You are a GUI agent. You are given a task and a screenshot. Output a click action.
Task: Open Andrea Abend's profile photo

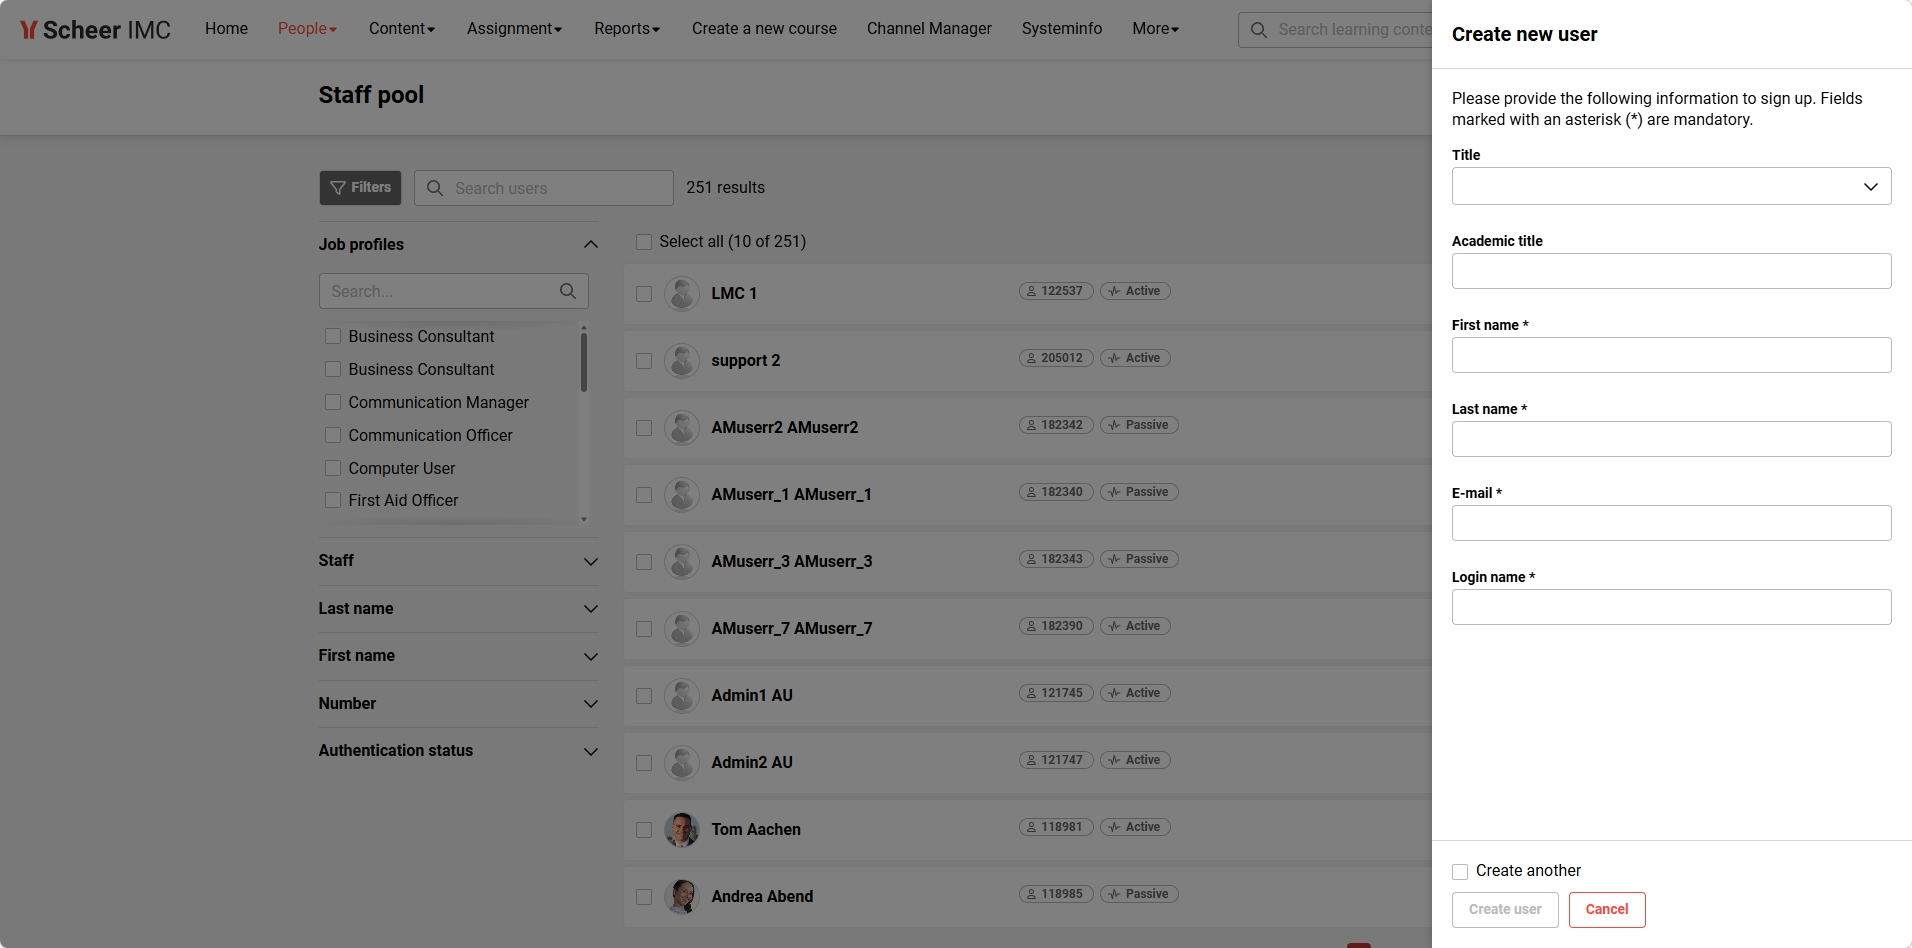[x=682, y=897]
